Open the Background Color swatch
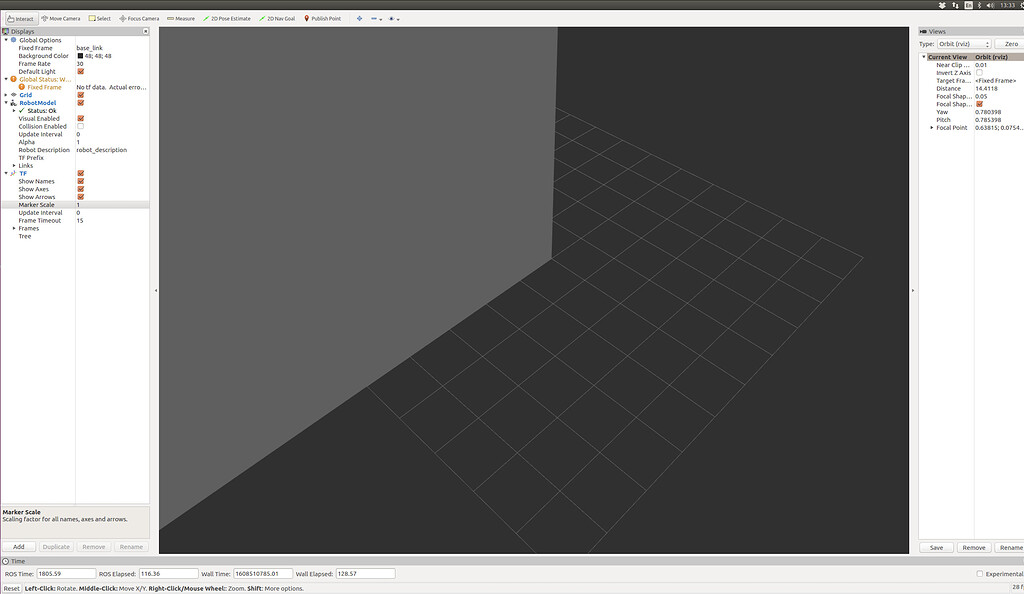 click(x=82, y=55)
